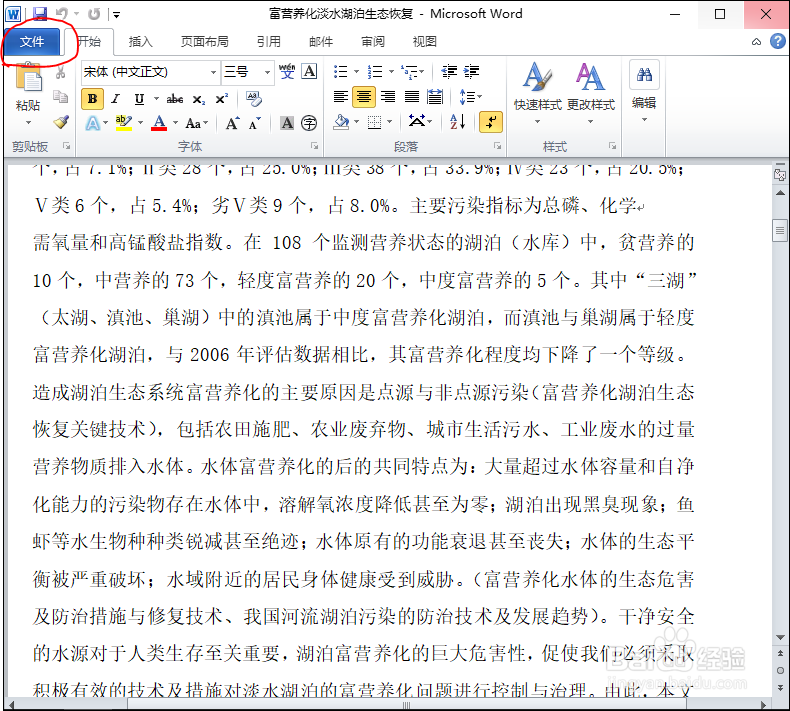This screenshot has width=790, height=711.
Task: Apply a numbered list
Action: [x=375, y=72]
